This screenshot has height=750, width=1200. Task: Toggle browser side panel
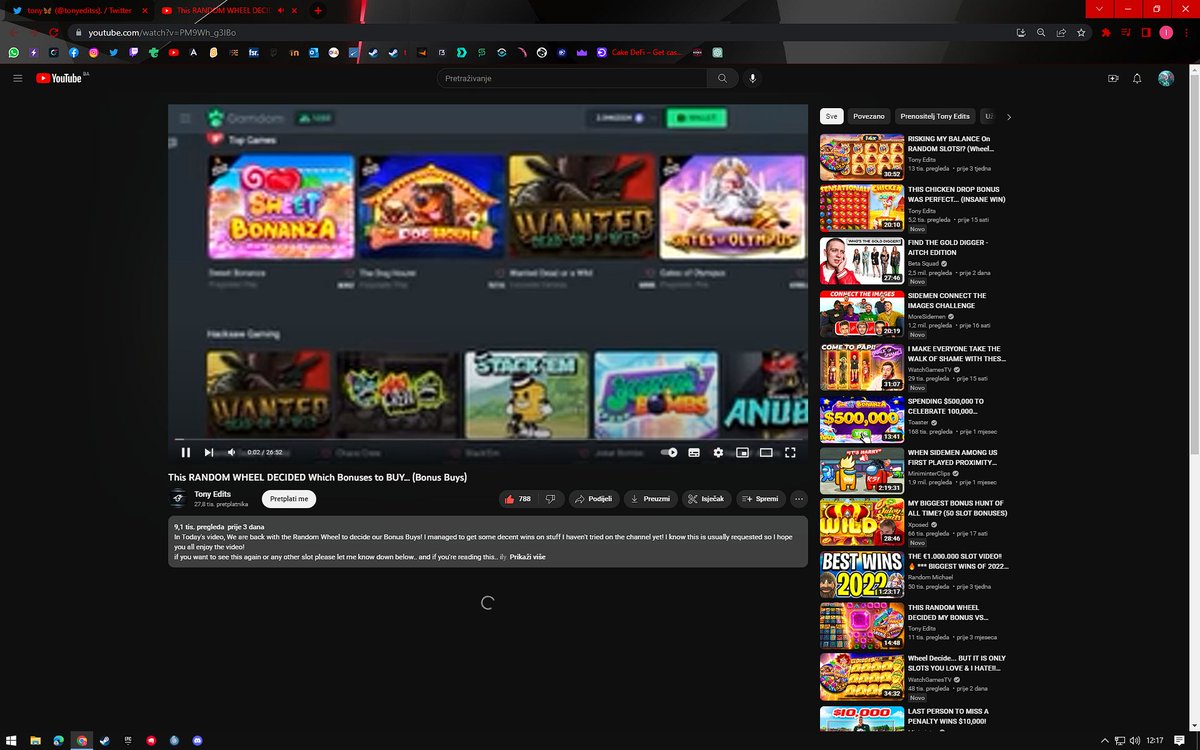[1146, 32]
